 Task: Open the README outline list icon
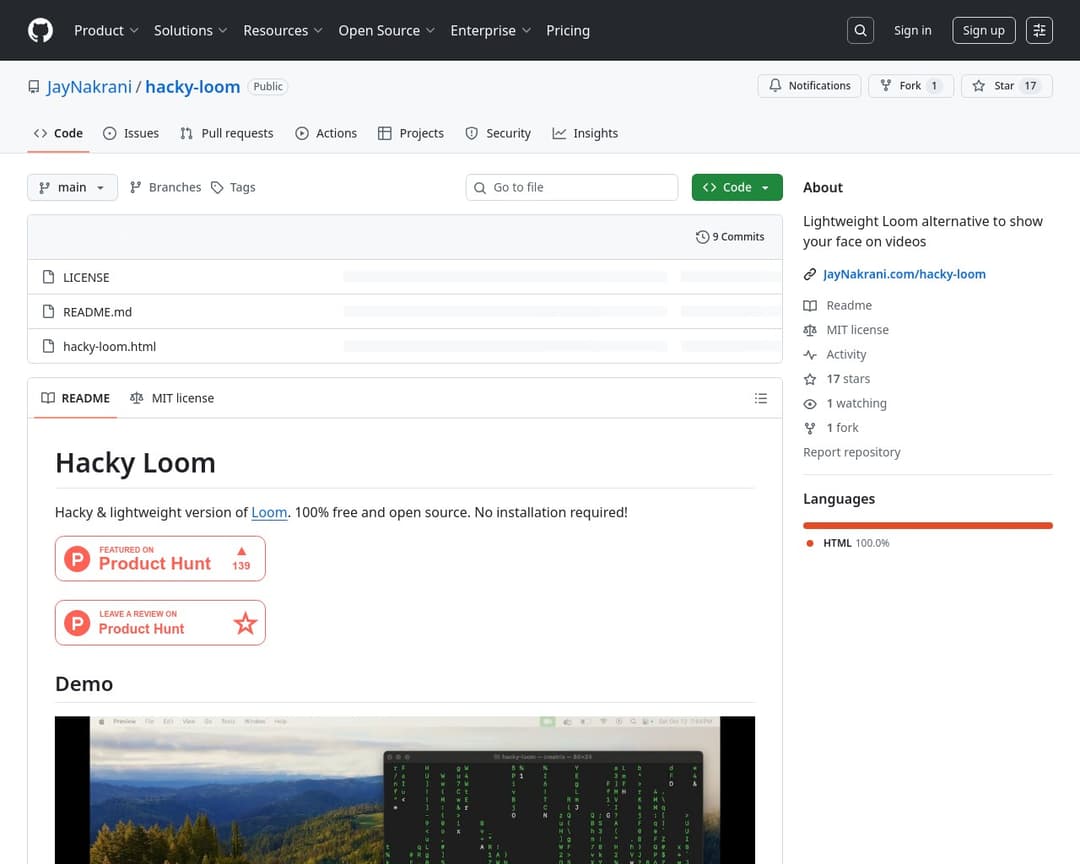[x=761, y=398]
